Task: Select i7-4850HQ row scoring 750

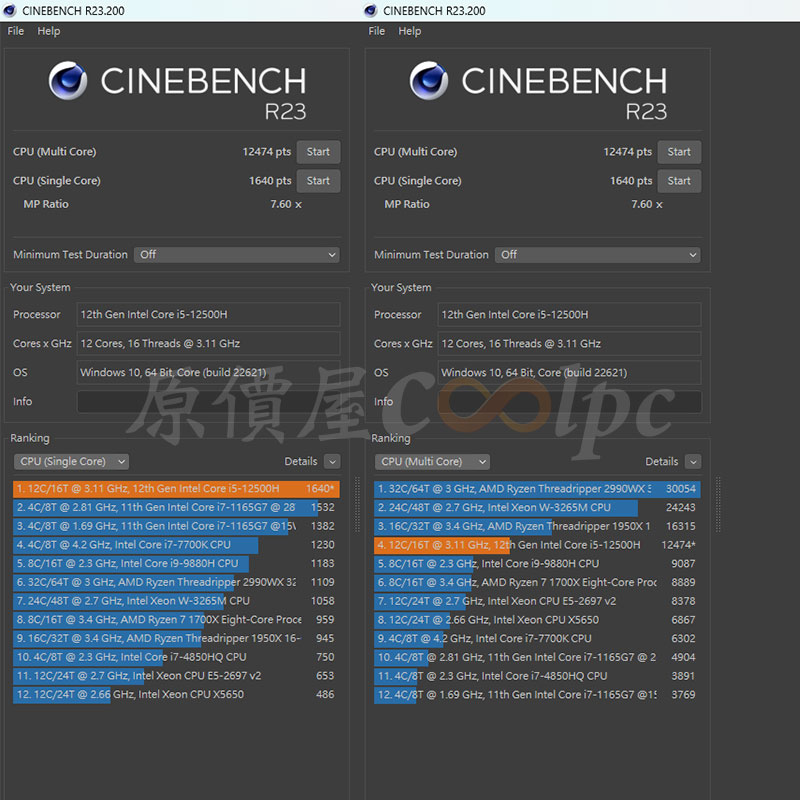Action: tap(176, 657)
